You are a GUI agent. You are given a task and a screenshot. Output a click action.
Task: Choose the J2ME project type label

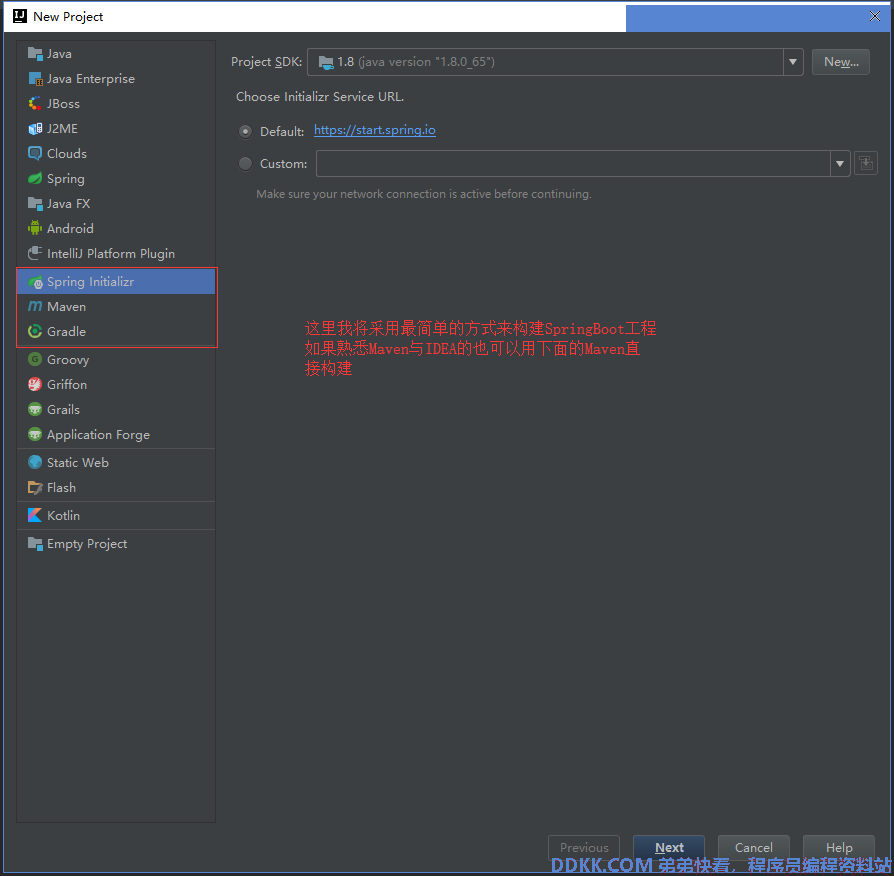click(x=62, y=129)
